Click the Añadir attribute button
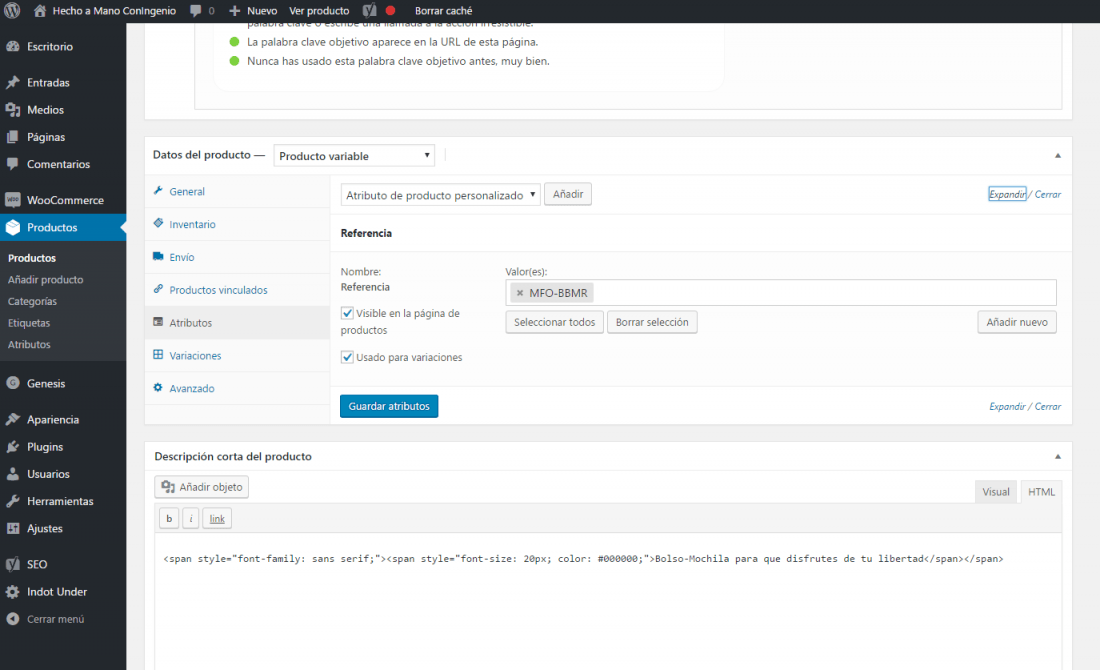Screen dimensions: 1100x670 568,194
